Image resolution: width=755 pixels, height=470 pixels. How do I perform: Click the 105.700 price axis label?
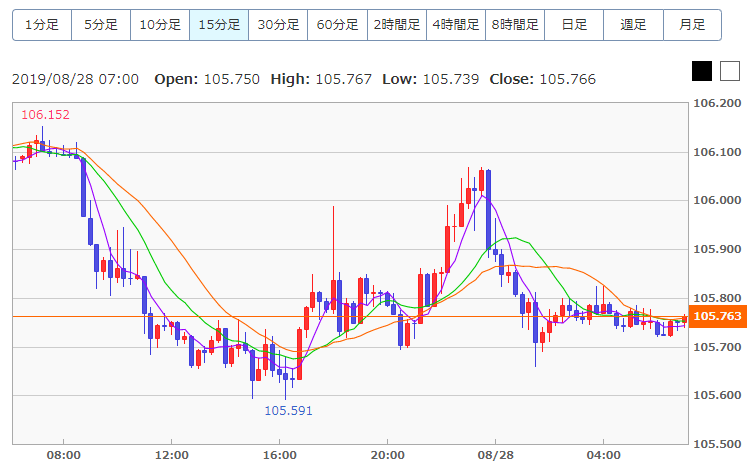[717, 347]
